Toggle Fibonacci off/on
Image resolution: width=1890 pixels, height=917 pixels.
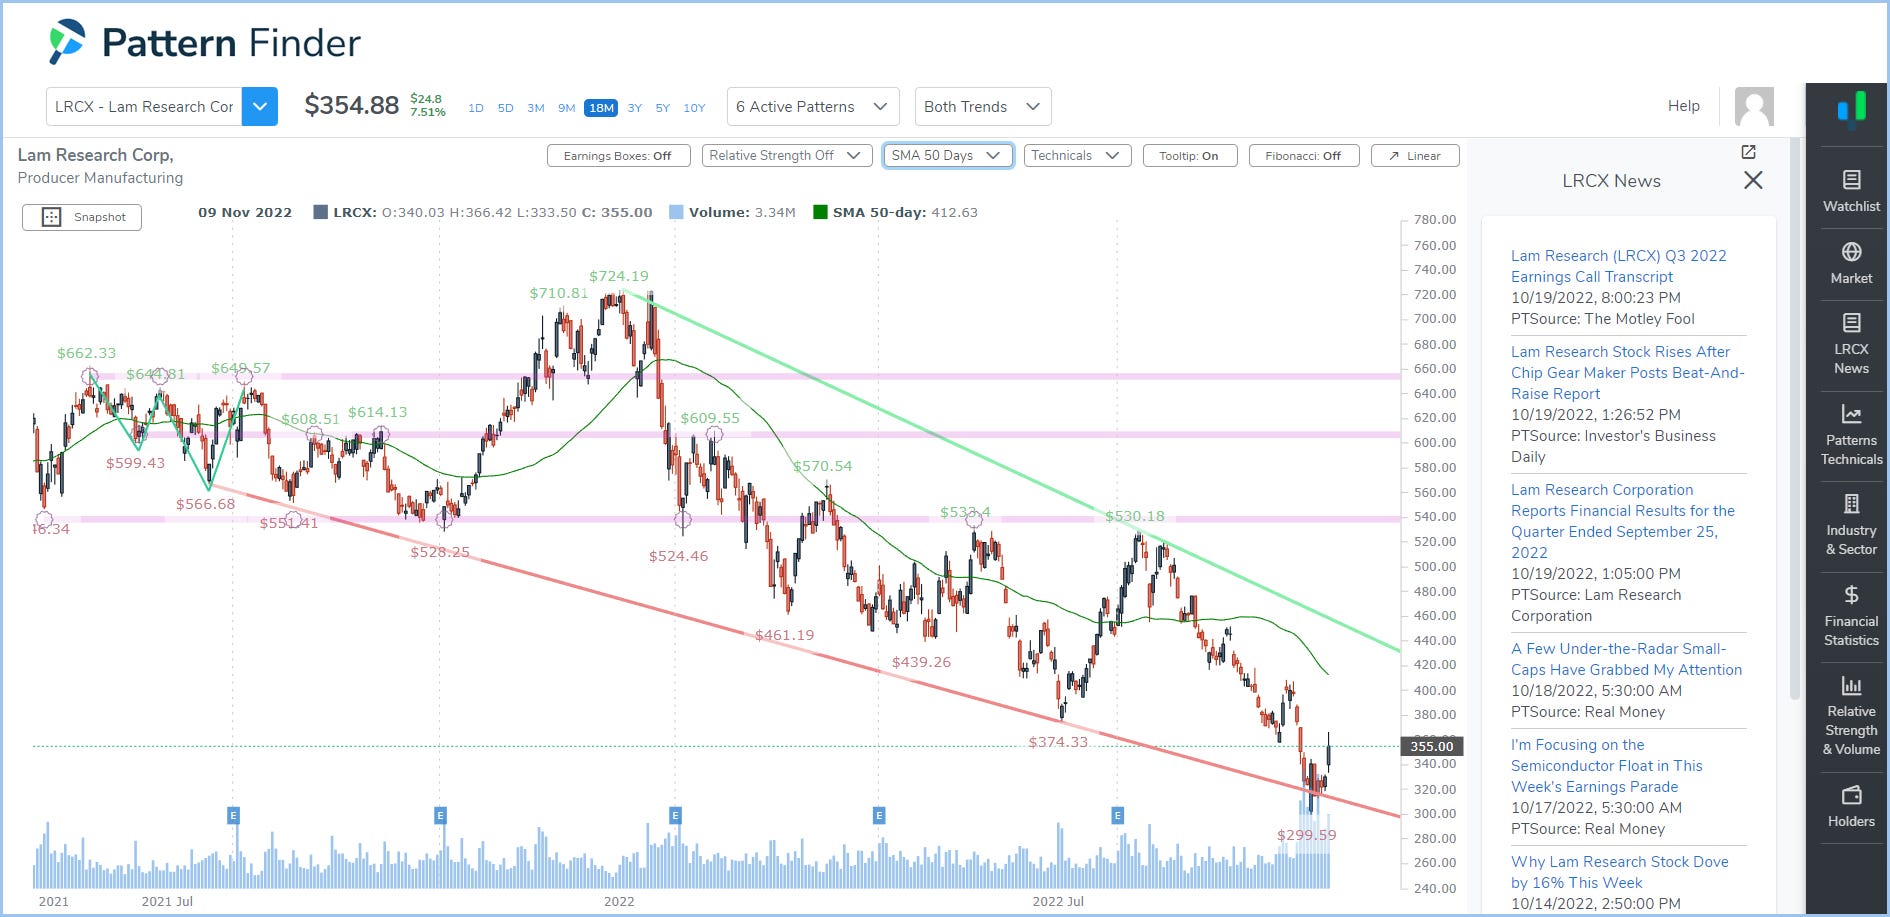[1304, 156]
